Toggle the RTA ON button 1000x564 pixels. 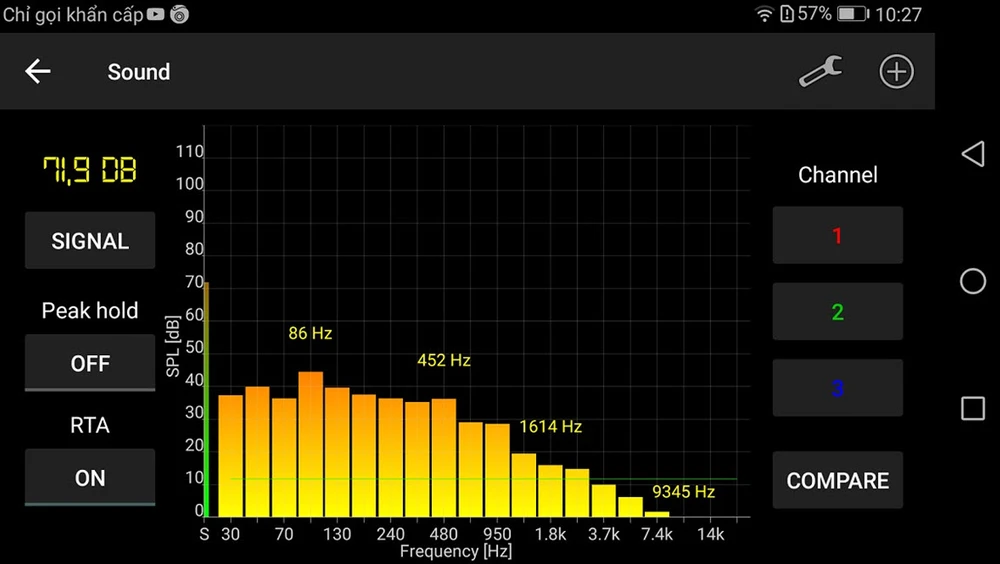(x=90, y=478)
